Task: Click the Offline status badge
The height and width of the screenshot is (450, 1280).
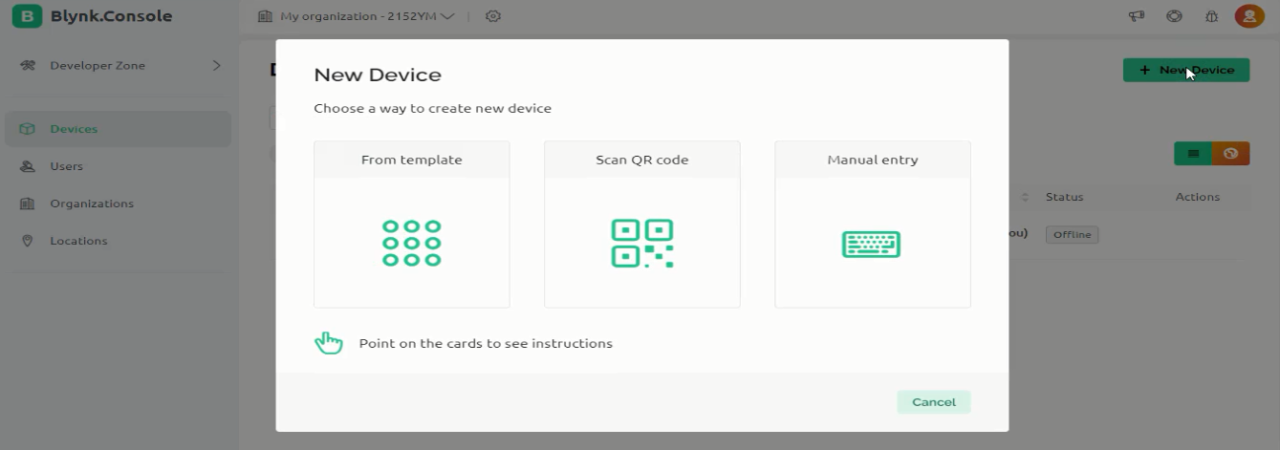Action: coord(1072,235)
